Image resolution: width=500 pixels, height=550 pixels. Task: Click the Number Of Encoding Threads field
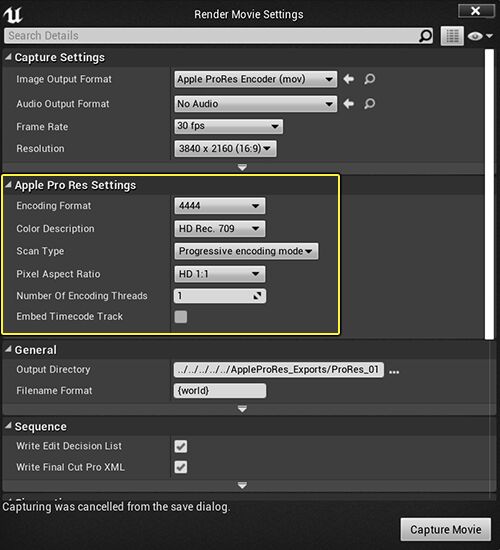[220, 296]
